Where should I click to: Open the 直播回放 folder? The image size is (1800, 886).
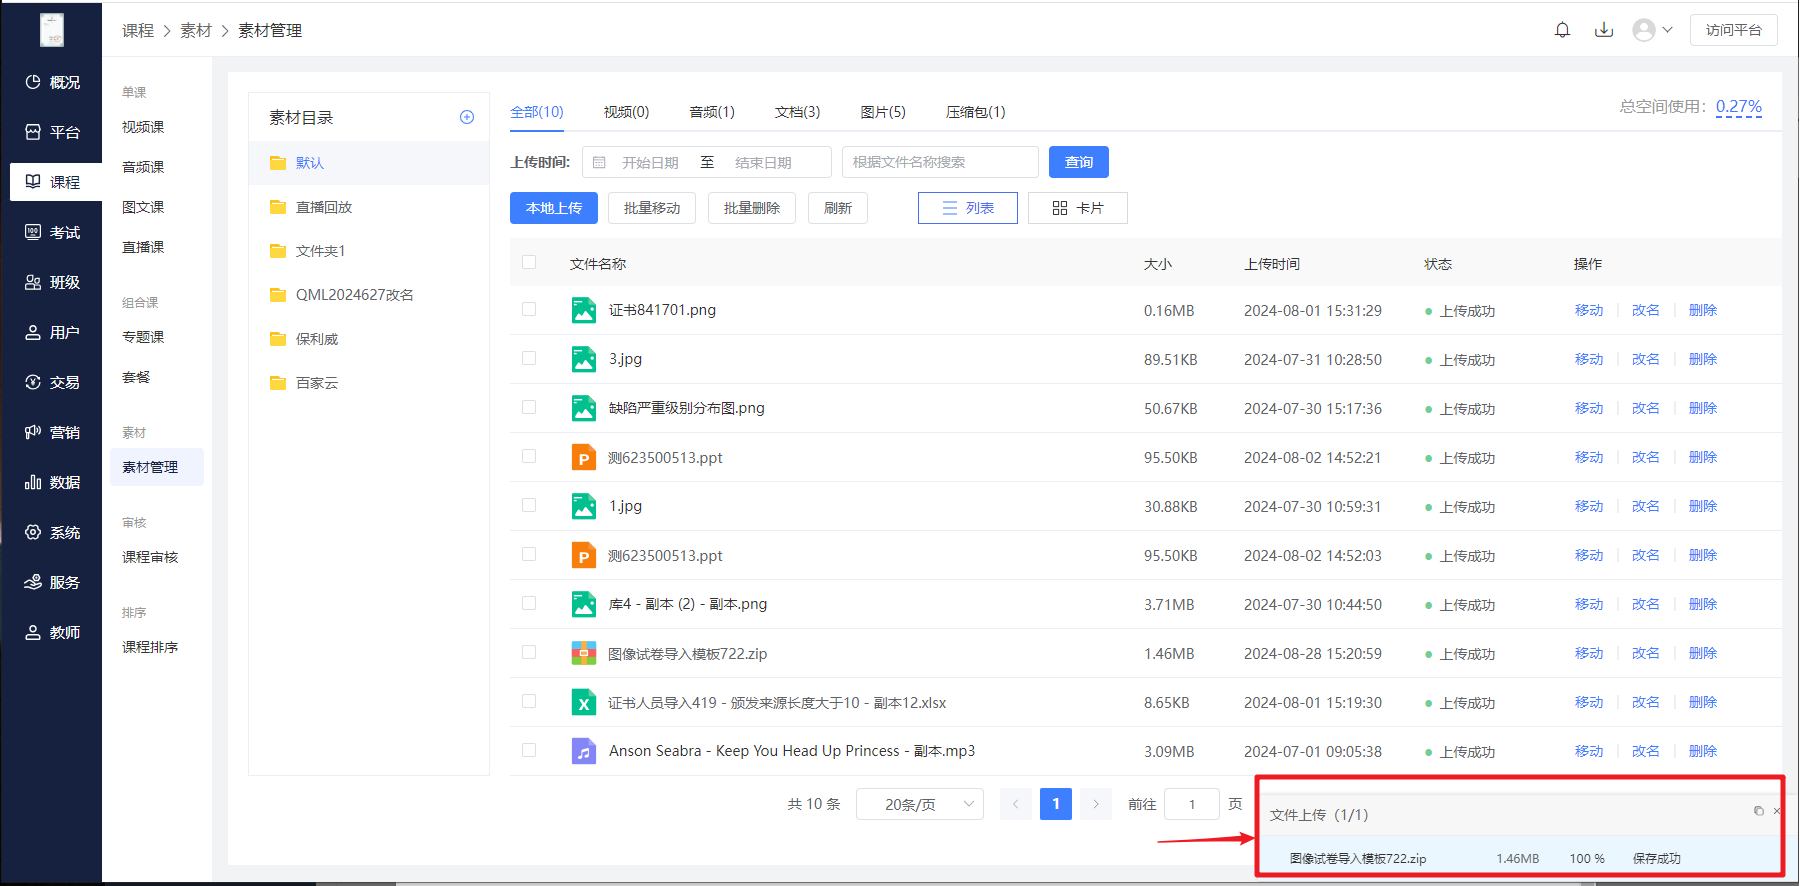[369, 207]
